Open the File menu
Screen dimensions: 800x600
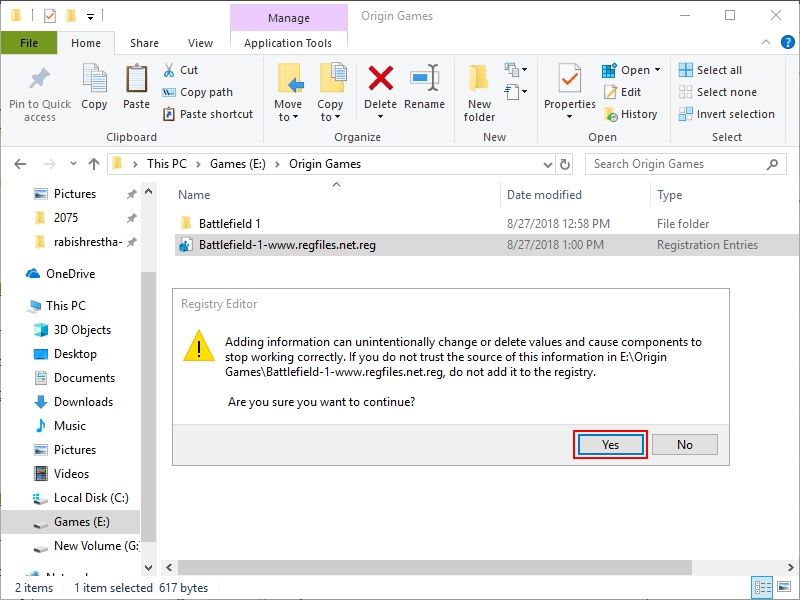[x=29, y=43]
